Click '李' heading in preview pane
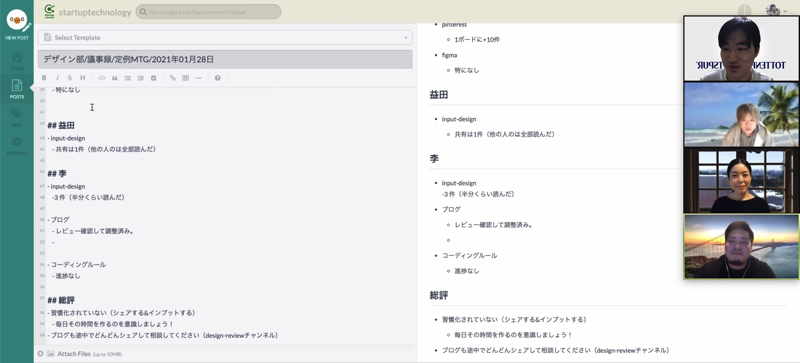The height and width of the screenshot is (363, 800). pyautogui.click(x=434, y=158)
